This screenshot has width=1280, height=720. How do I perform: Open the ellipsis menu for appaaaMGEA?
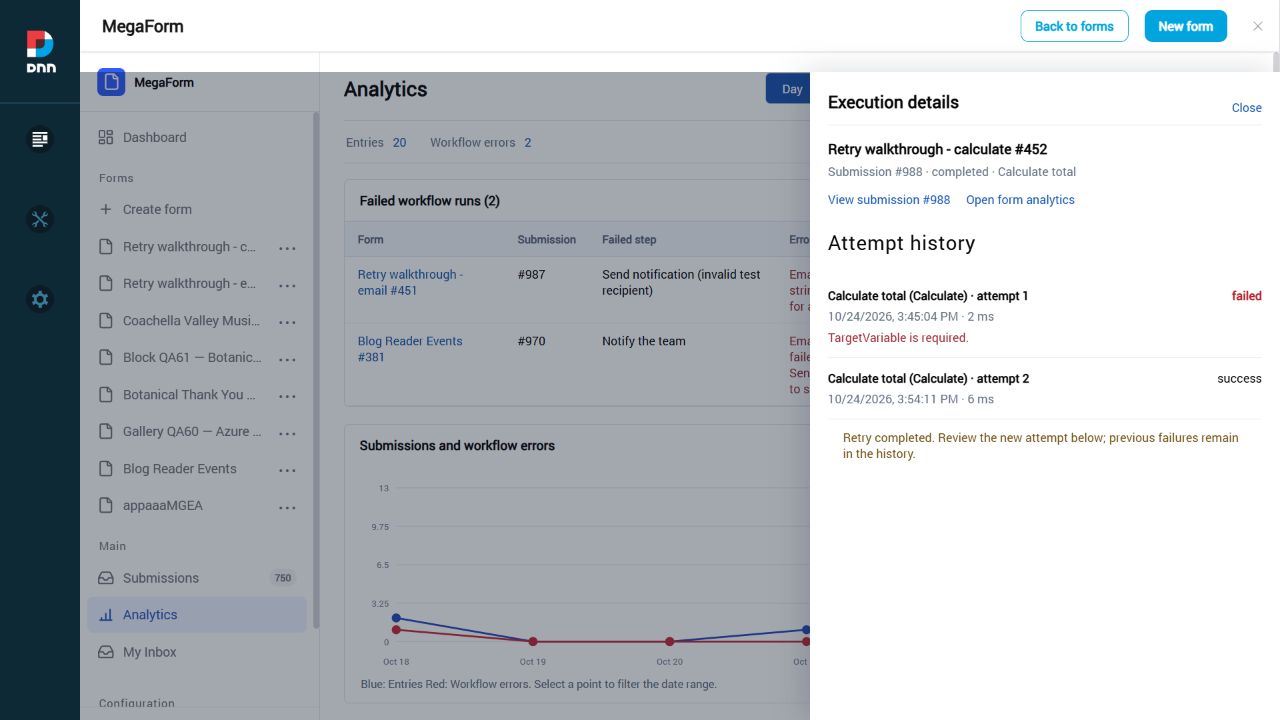click(287, 507)
